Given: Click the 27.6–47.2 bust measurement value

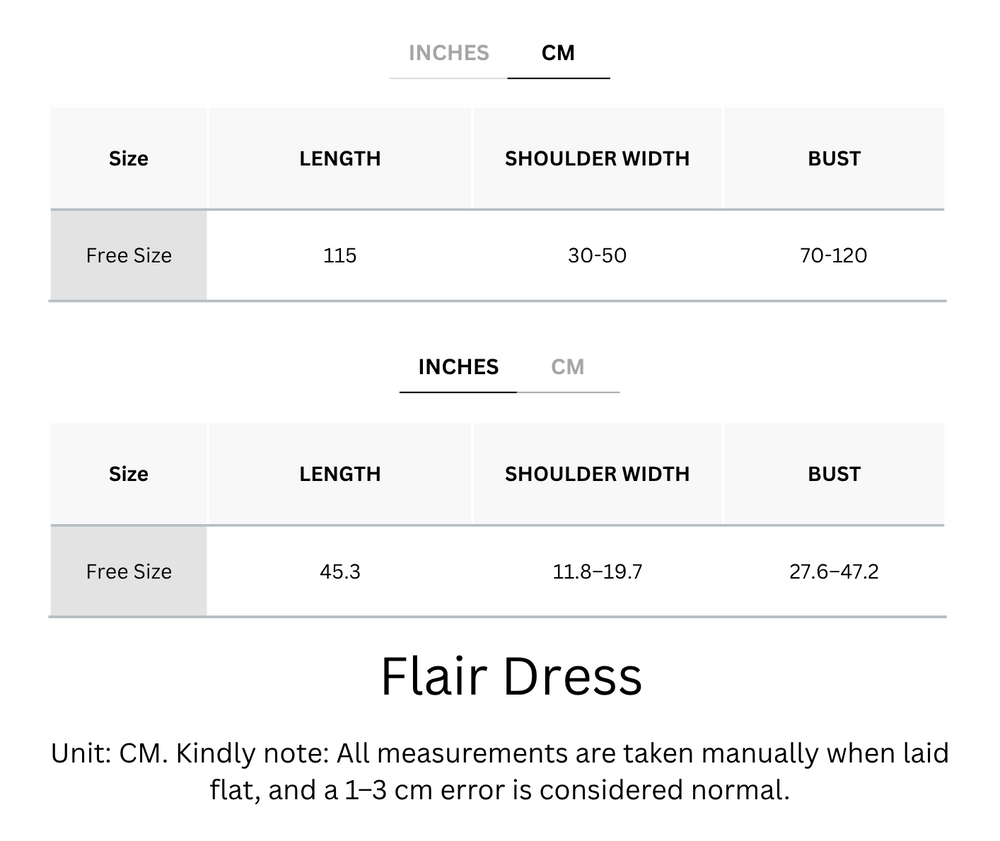Looking at the screenshot, I should 834,571.
